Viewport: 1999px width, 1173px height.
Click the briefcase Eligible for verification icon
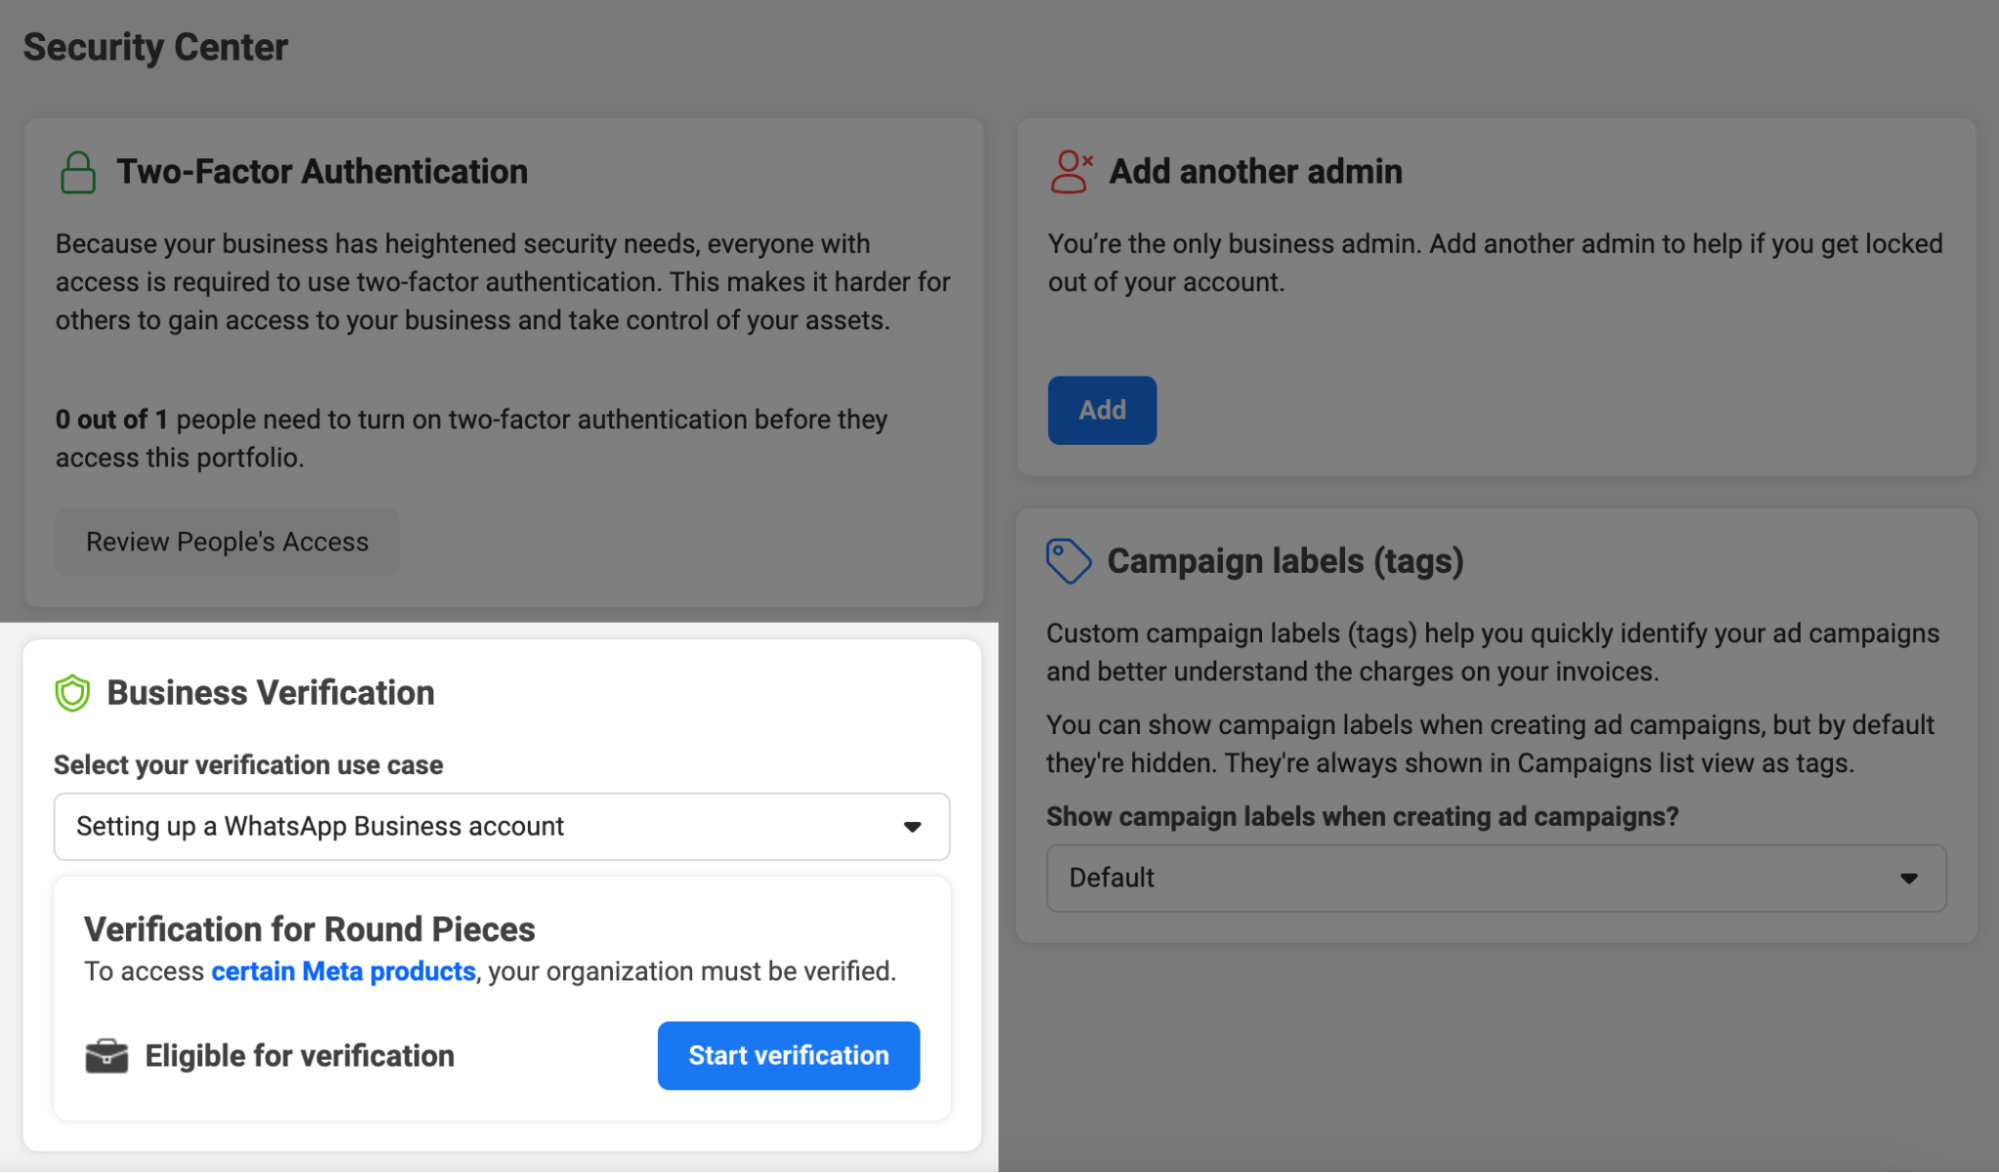tap(107, 1056)
